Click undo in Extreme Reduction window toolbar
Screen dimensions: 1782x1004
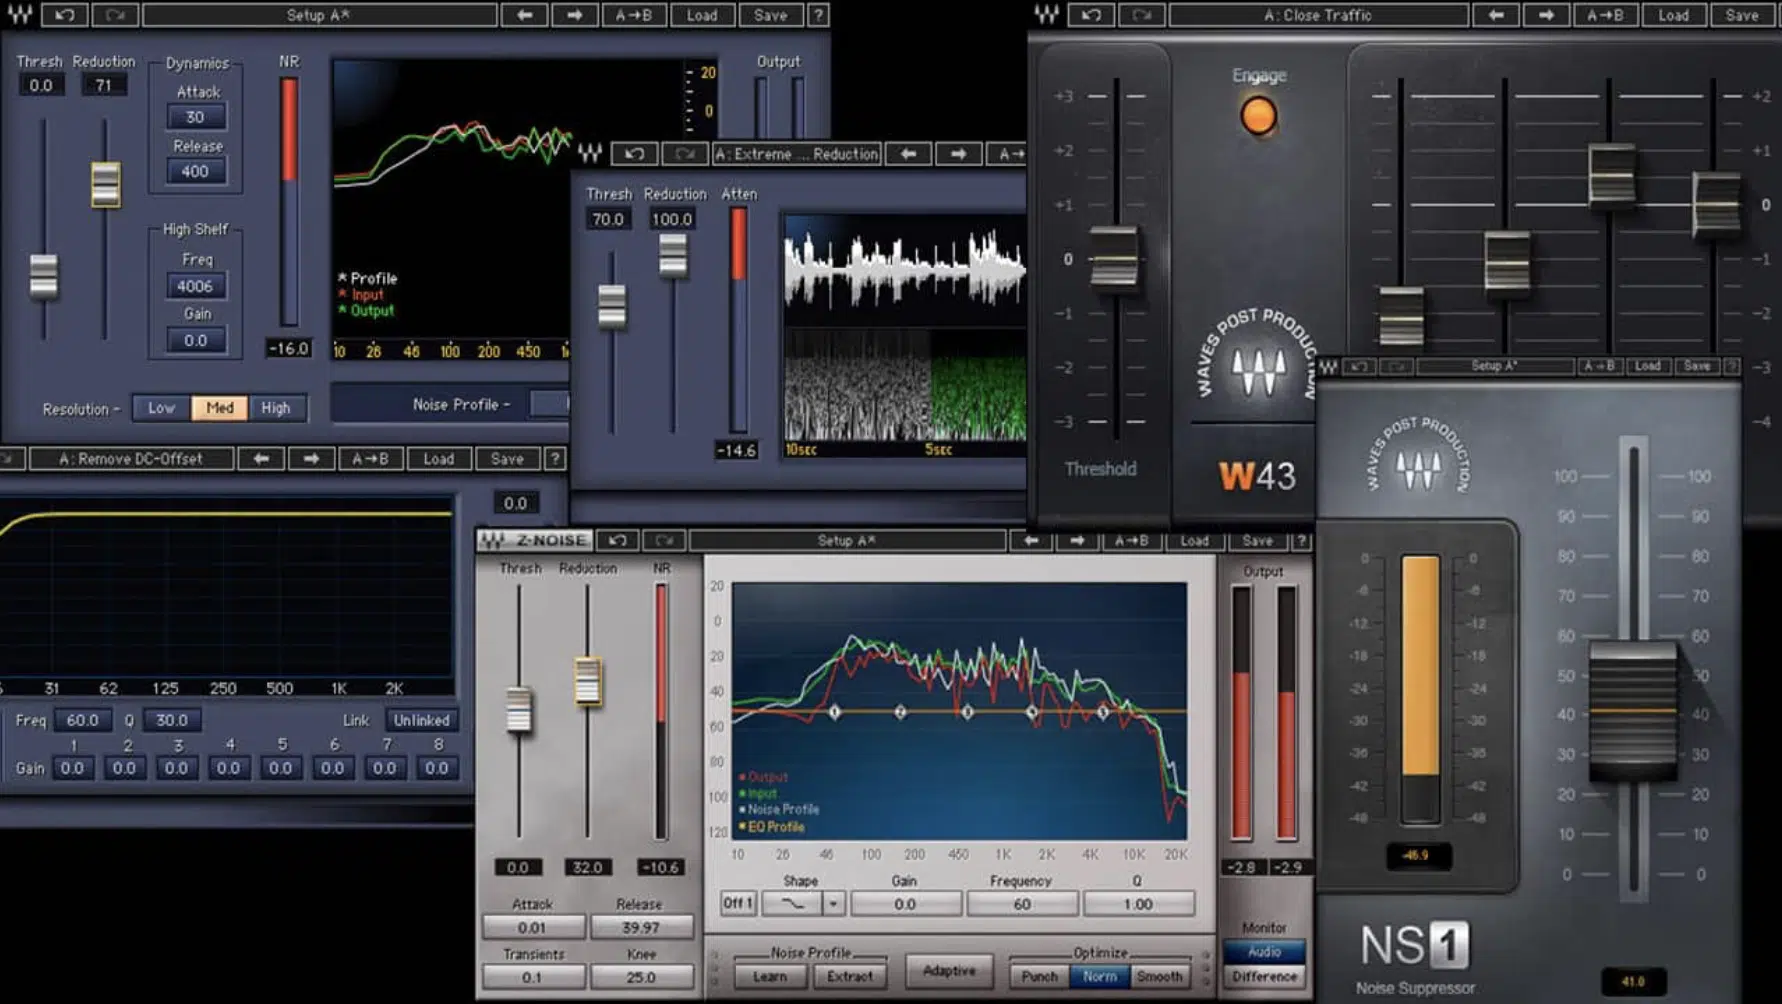pos(634,154)
